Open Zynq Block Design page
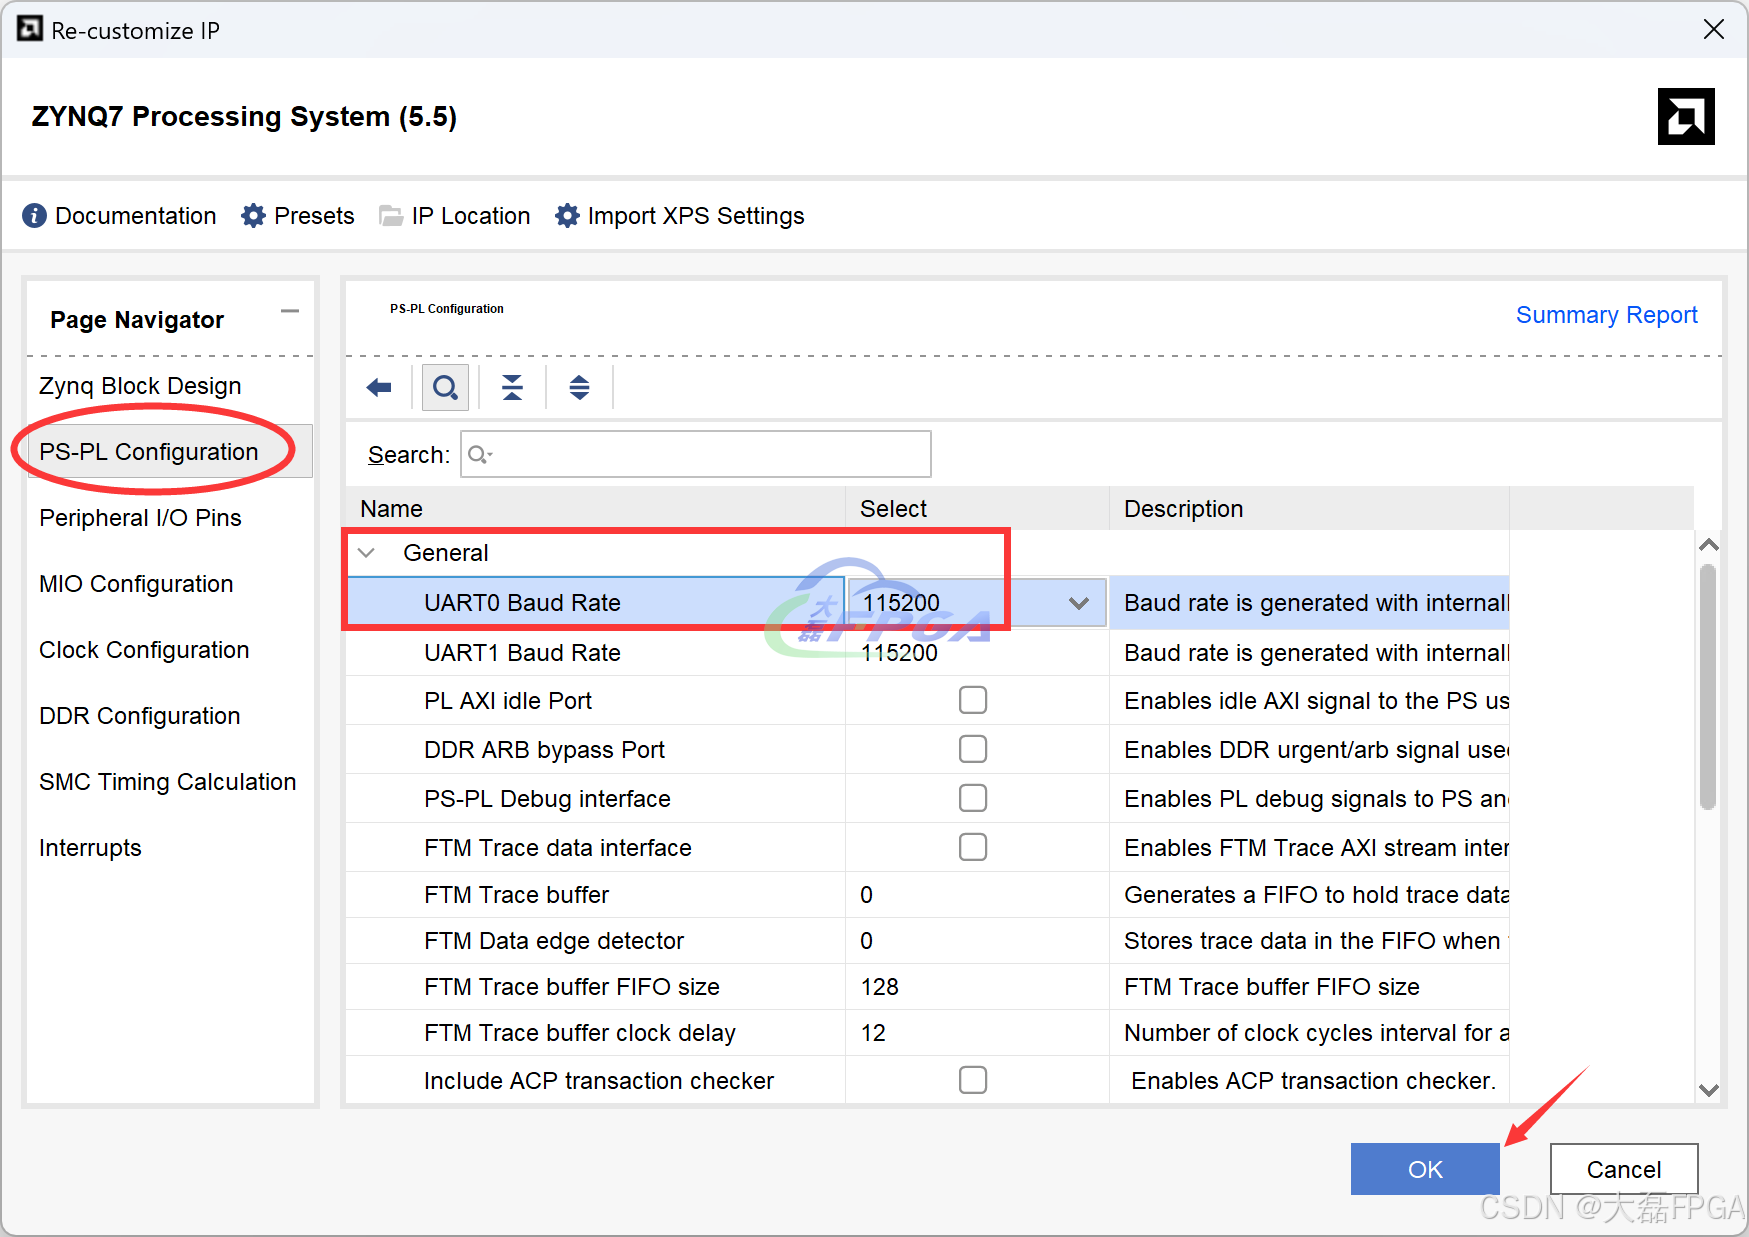 [140, 386]
